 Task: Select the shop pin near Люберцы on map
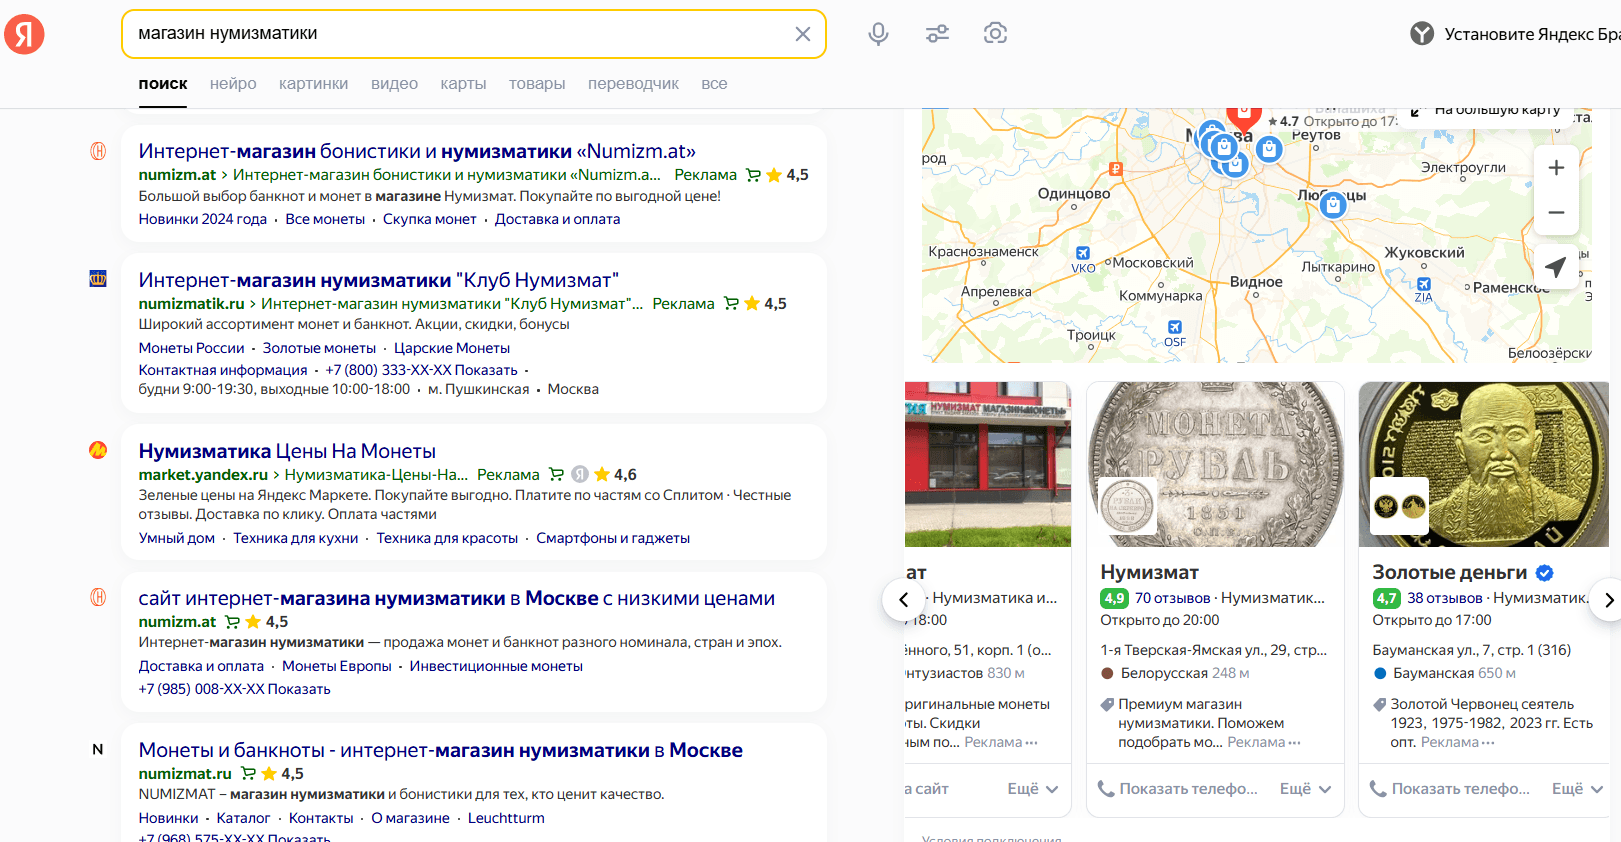coord(1332,205)
